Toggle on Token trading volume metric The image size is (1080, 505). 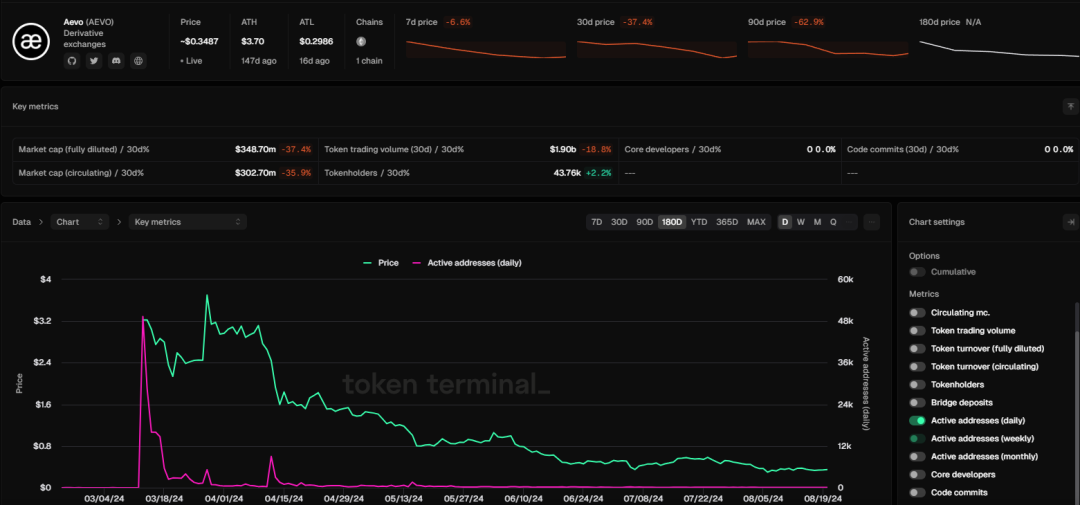coord(917,331)
